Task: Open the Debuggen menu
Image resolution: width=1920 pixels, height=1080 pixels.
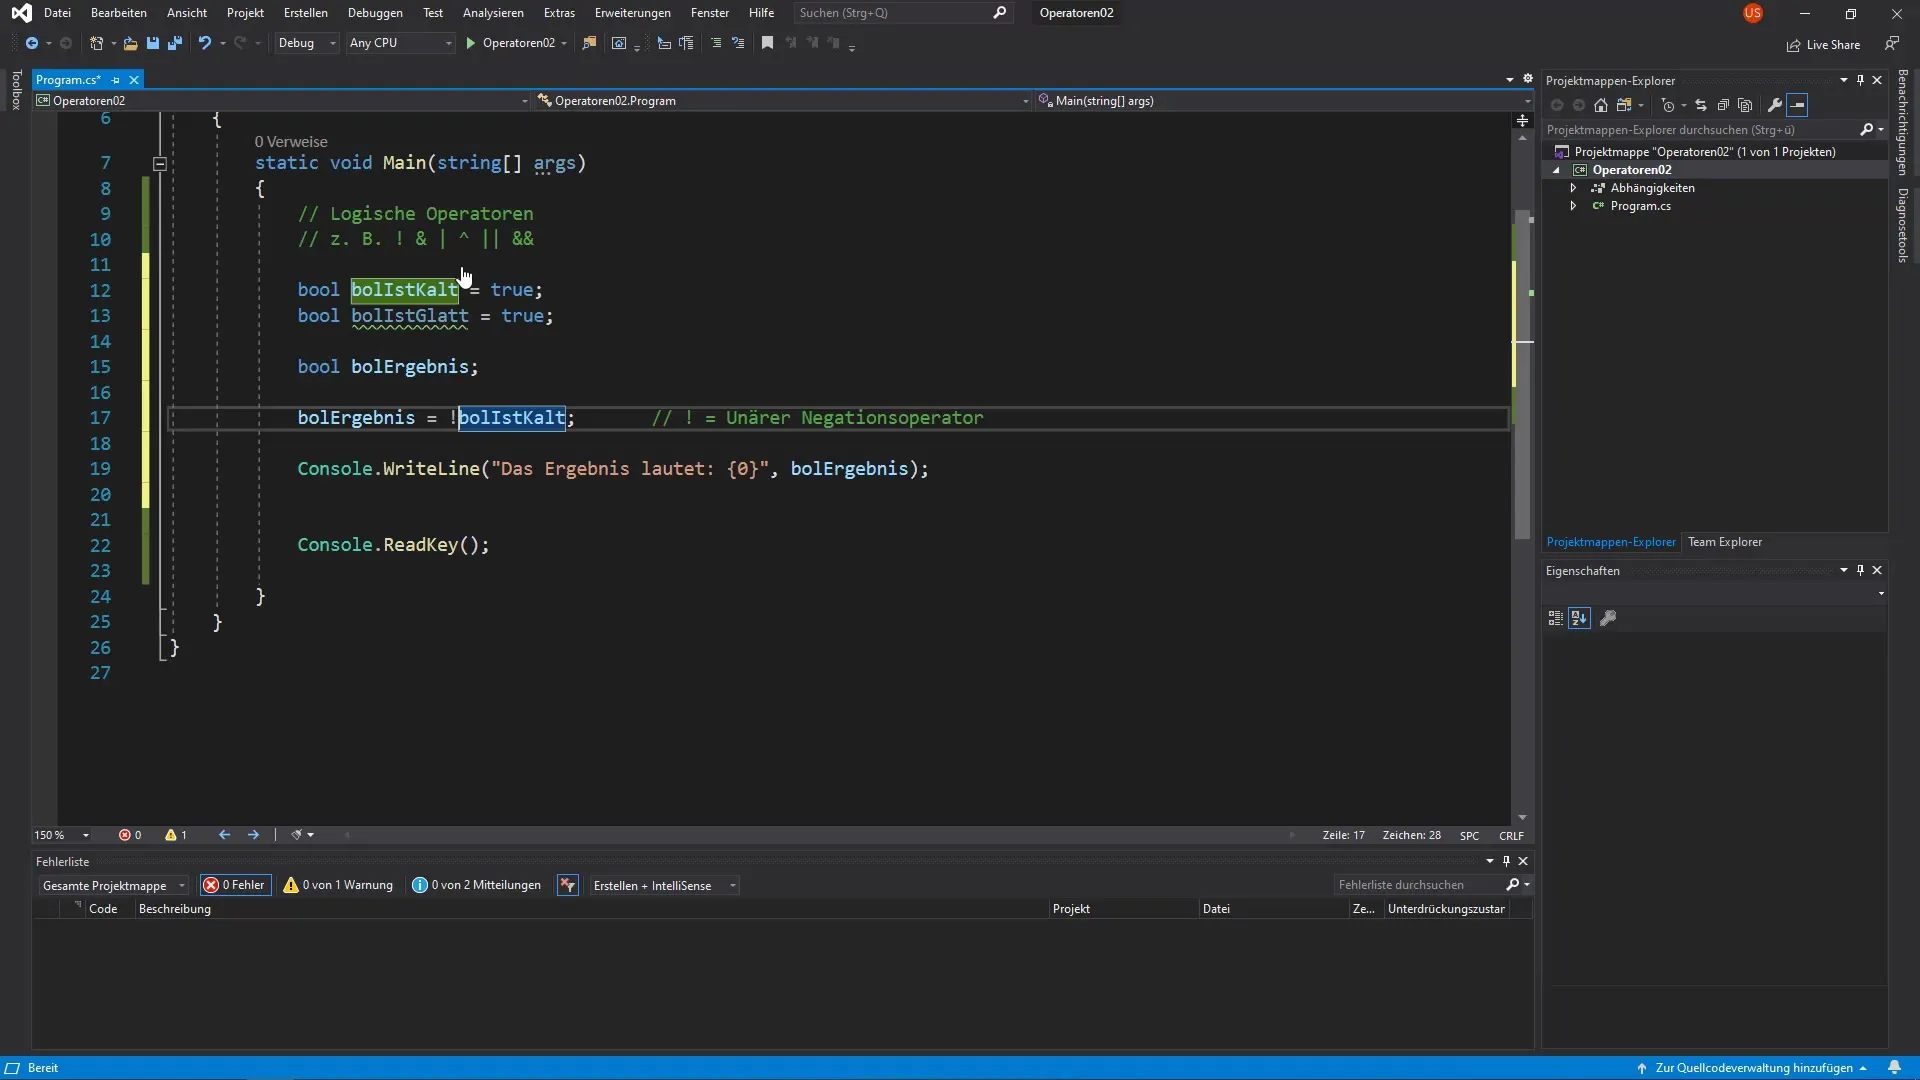Action: pyautogui.click(x=375, y=13)
